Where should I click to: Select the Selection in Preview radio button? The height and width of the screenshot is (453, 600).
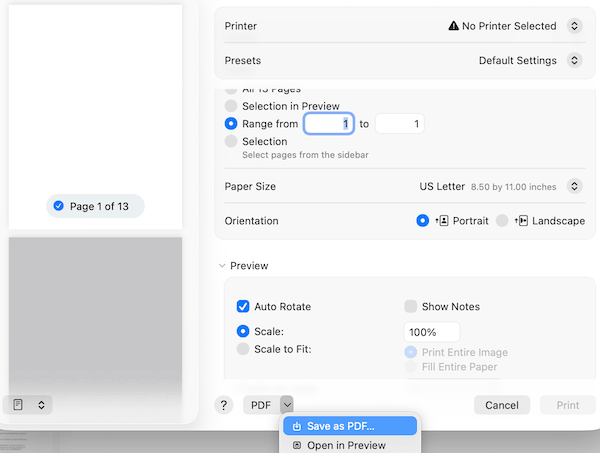231,106
